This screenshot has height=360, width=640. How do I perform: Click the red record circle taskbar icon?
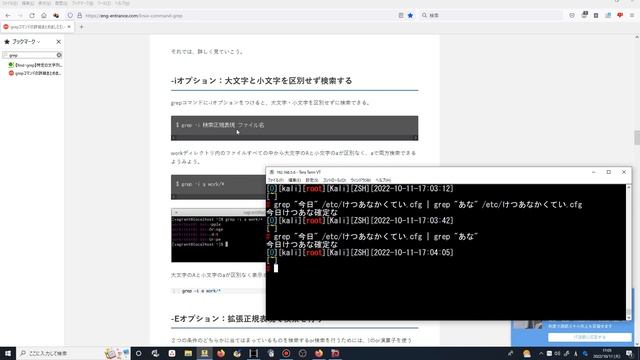286,353
